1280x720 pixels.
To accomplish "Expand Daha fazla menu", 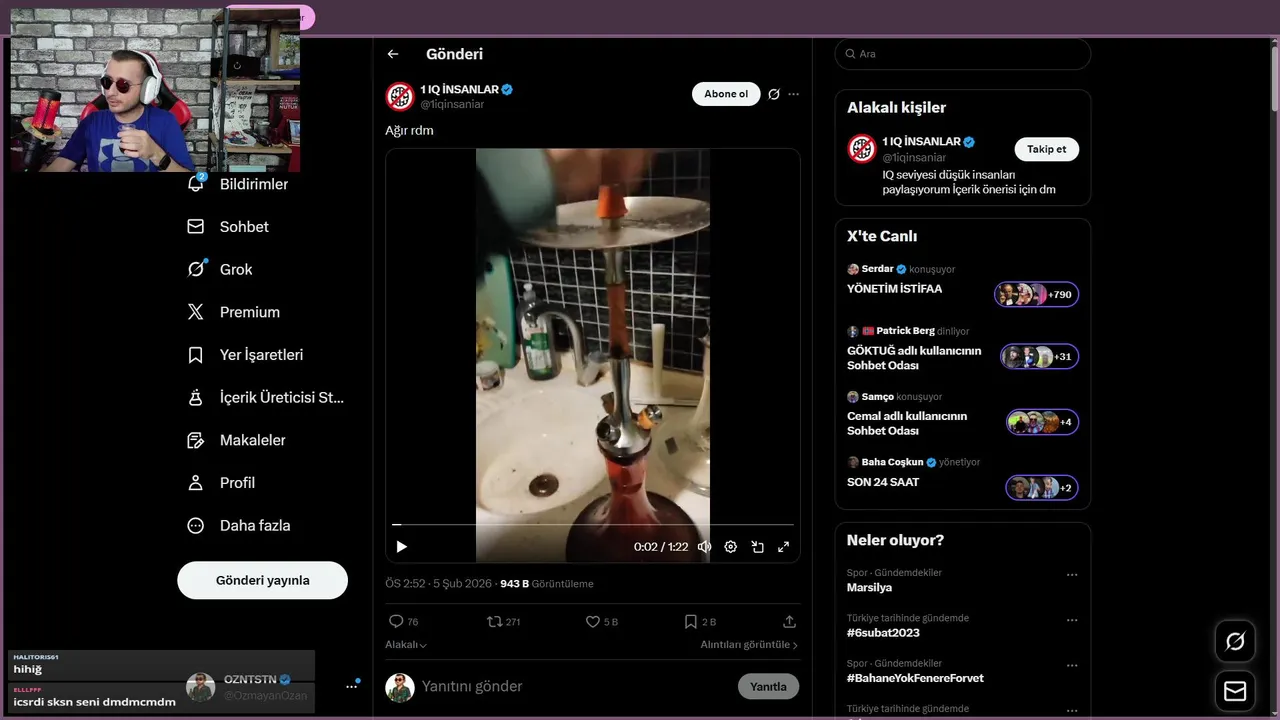I will click(x=239, y=525).
